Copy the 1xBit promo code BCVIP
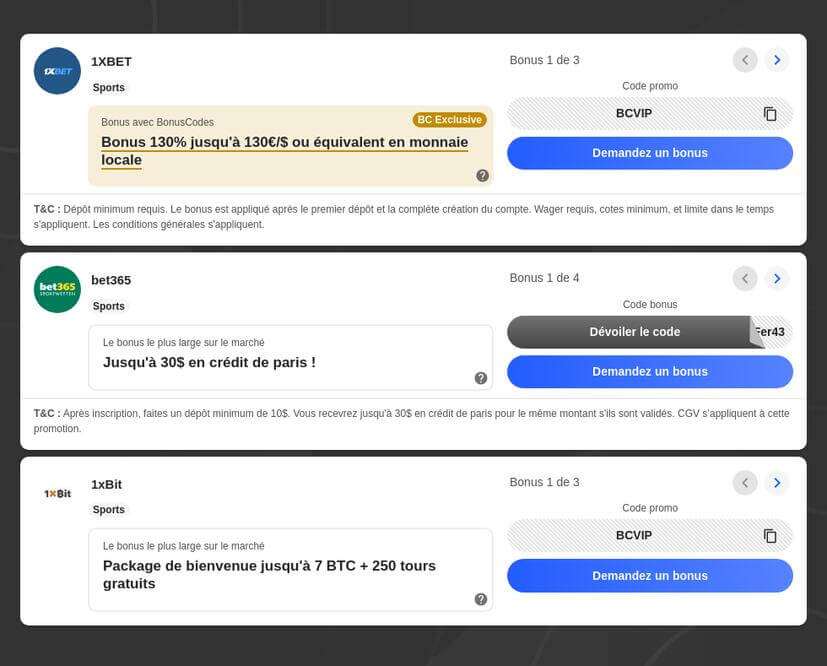Viewport: 827px width, 666px height. point(770,536)
